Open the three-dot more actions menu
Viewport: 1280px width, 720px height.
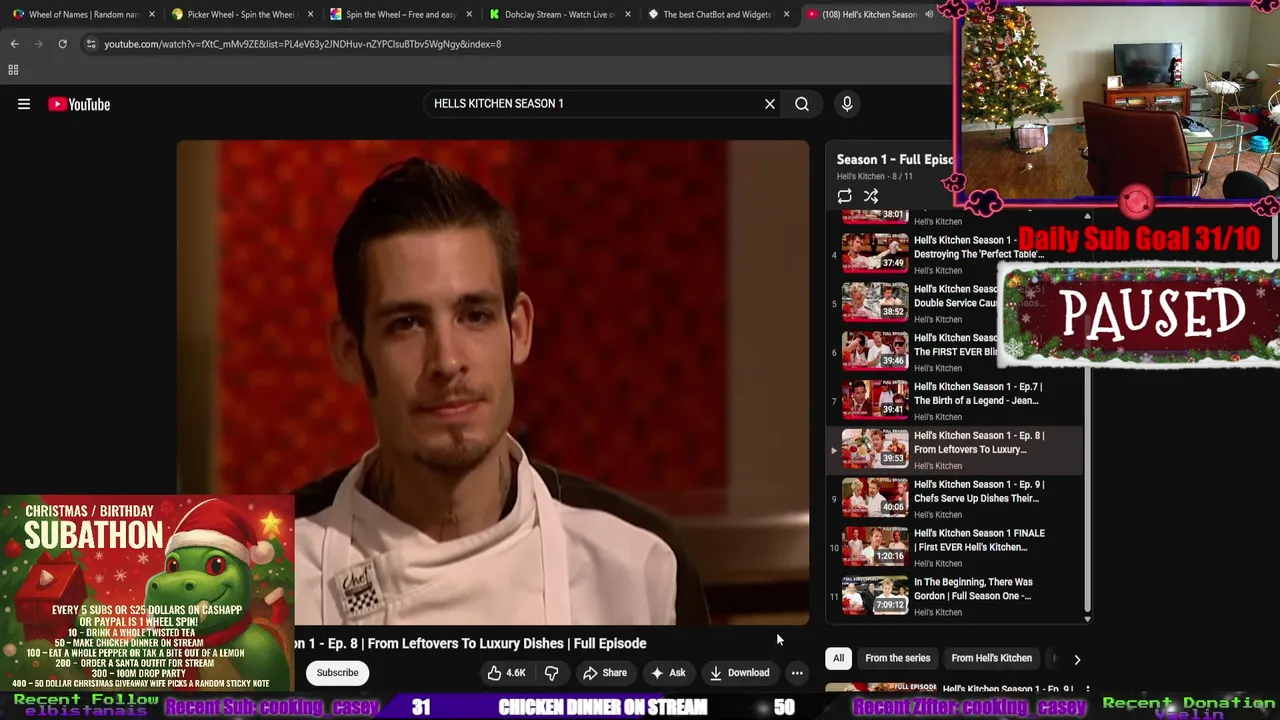tap(797, 673)
